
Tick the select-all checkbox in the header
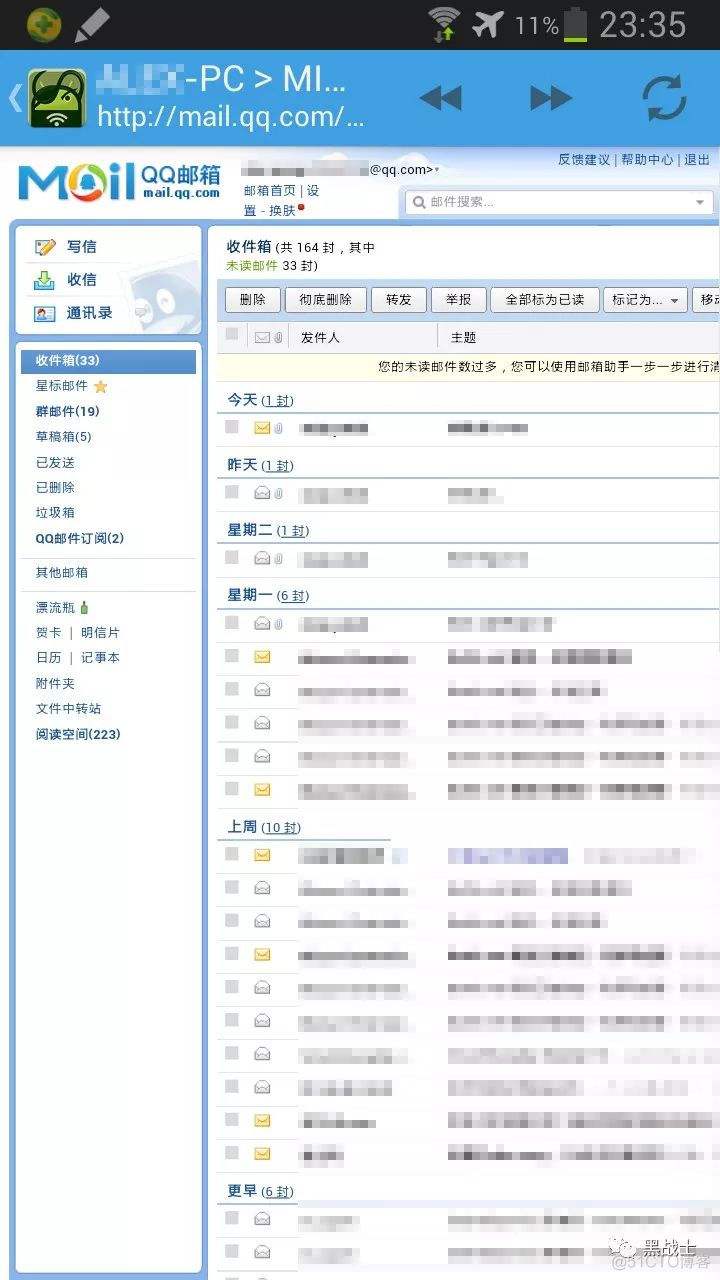click(x=232, y=335)
